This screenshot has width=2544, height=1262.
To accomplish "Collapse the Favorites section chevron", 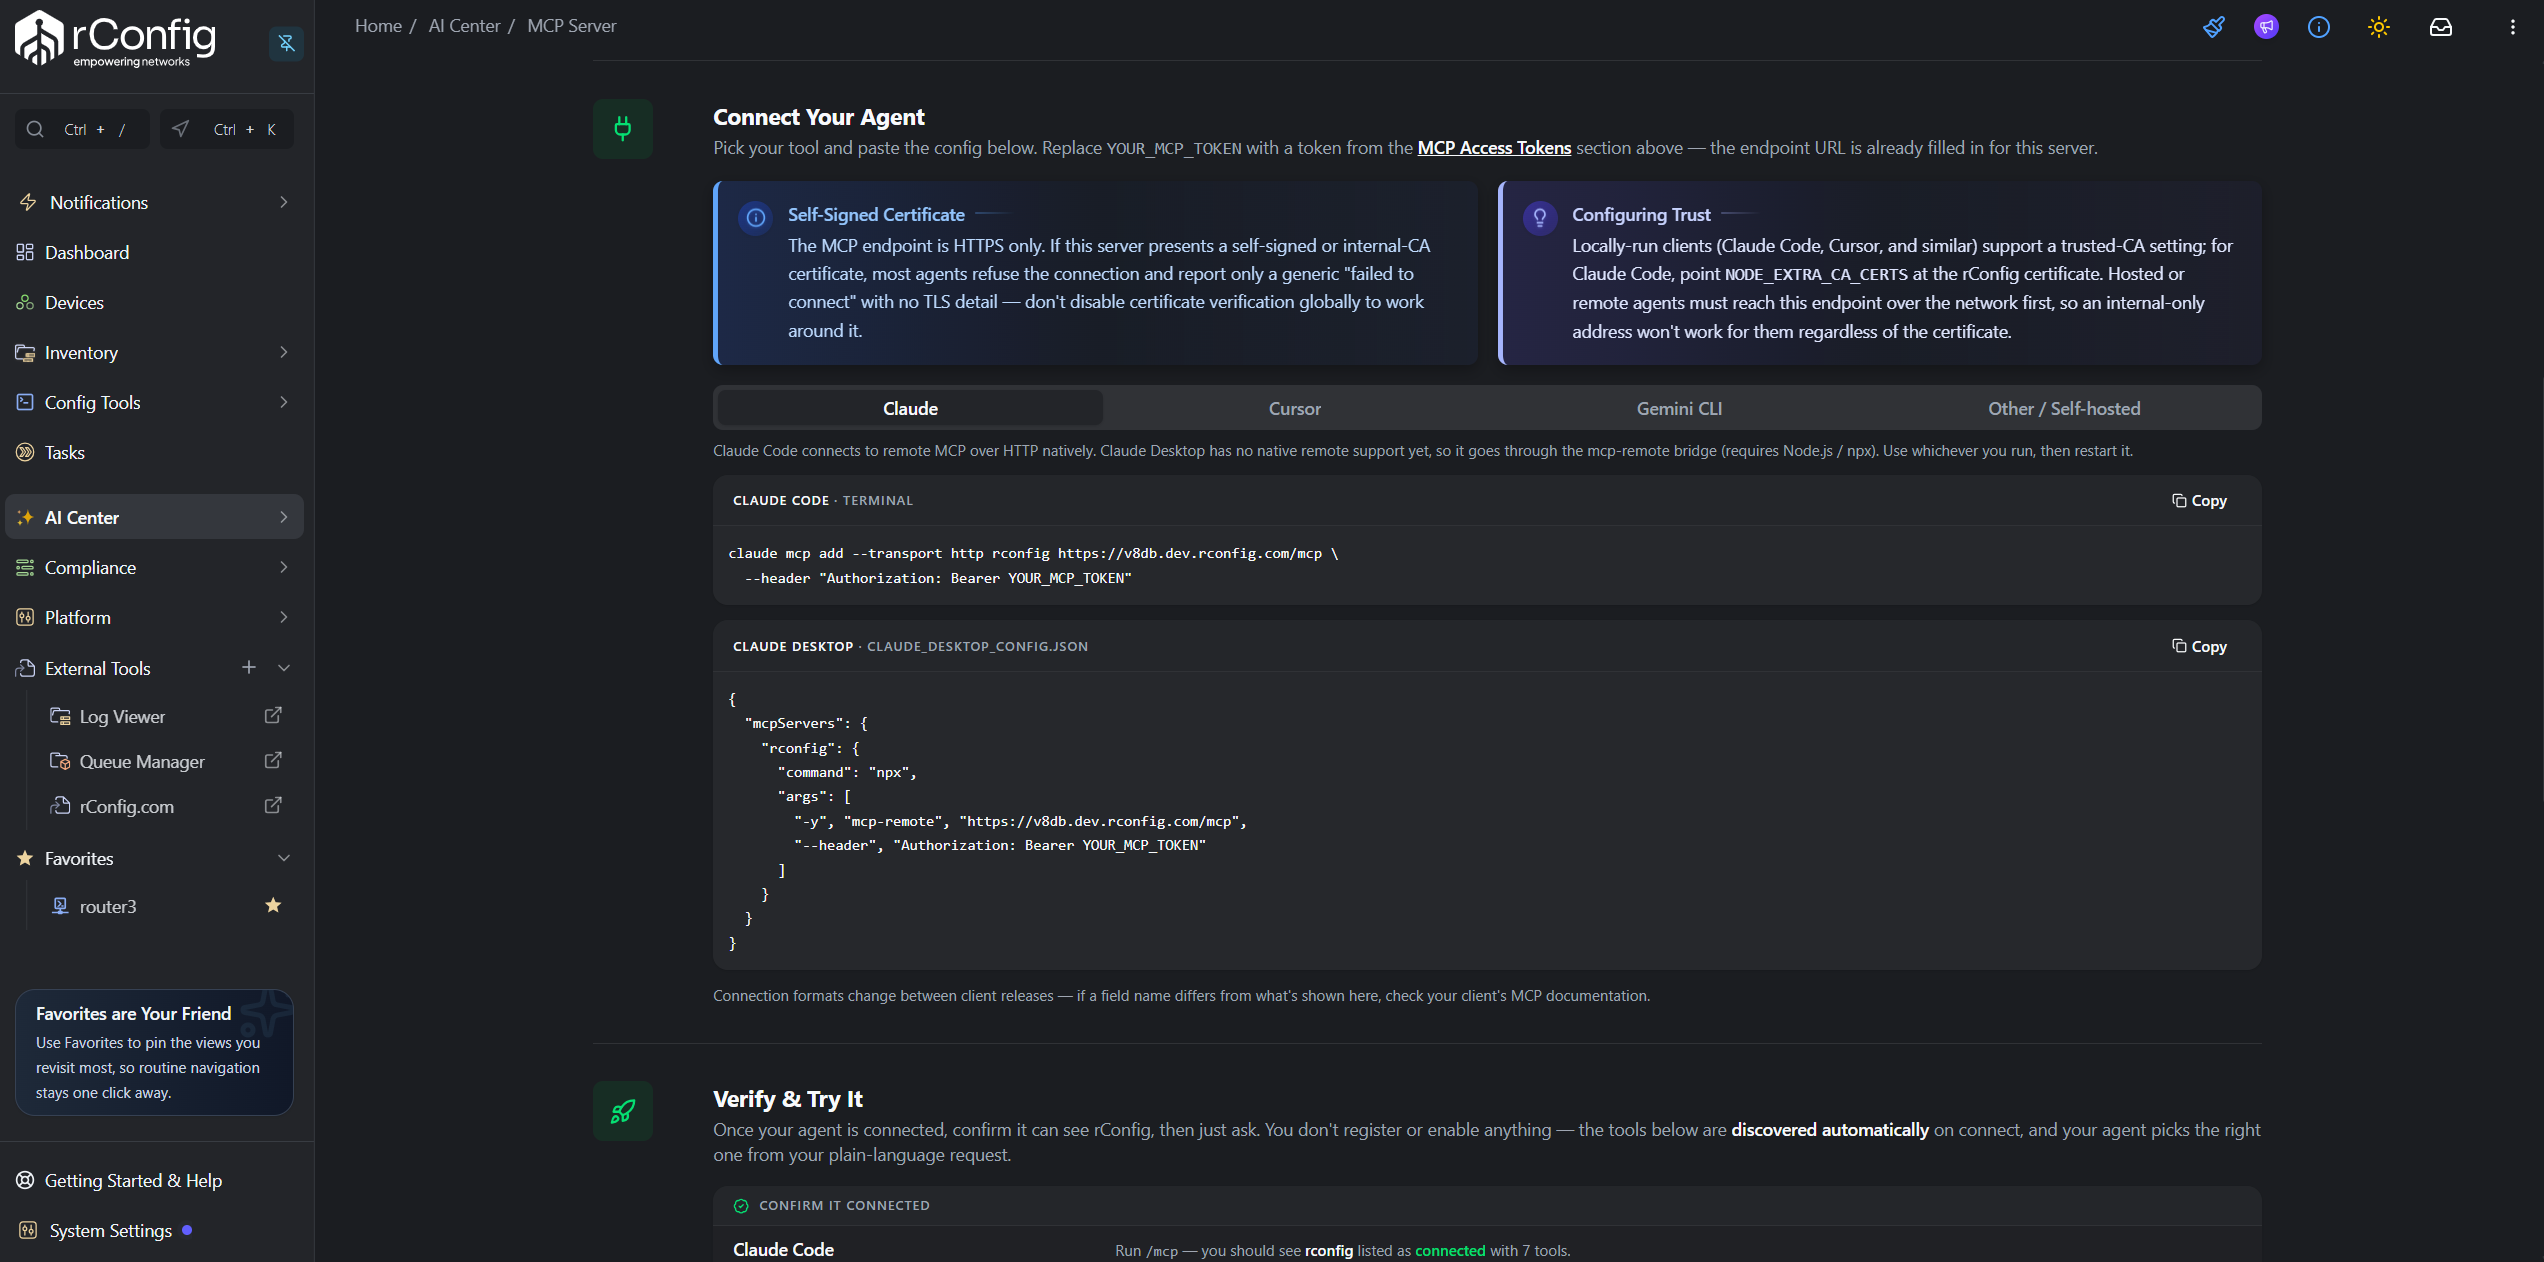I will [284, 858].
